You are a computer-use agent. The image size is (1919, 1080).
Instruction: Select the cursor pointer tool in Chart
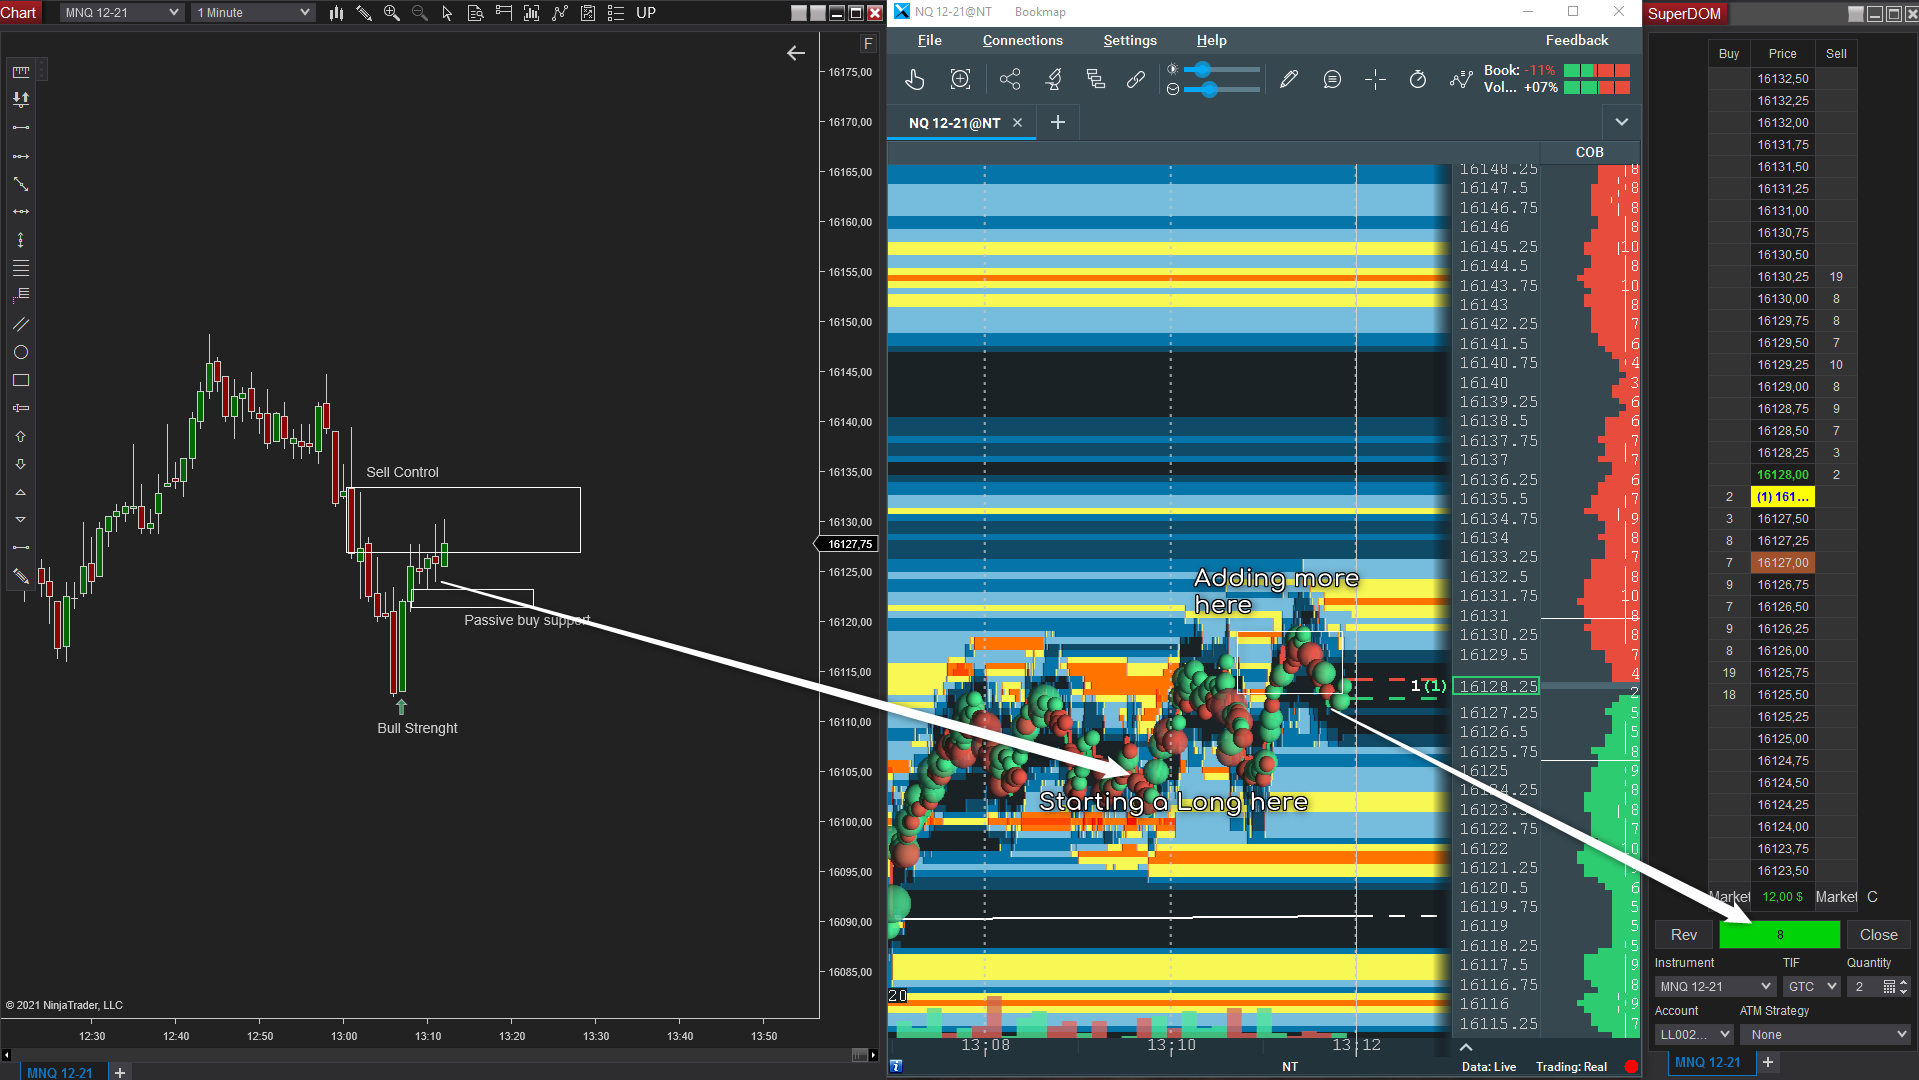[x=447, y=13]
